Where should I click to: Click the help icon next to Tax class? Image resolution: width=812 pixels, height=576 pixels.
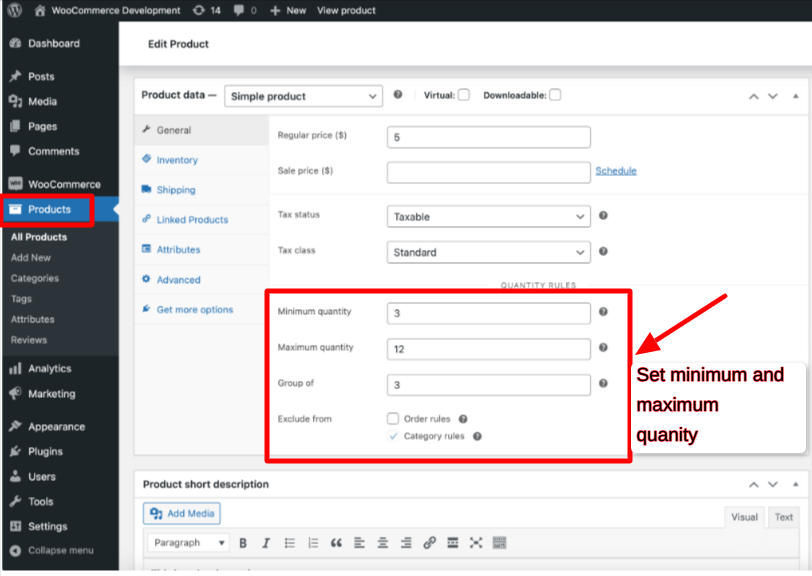tap(603, 251)
